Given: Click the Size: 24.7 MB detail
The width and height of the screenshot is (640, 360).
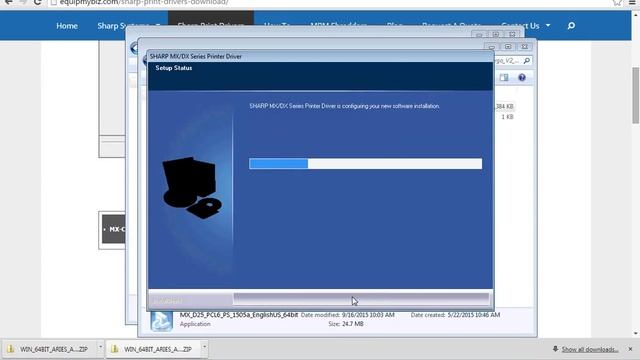Looking at the screenshot, I should (x=346, y=324).
